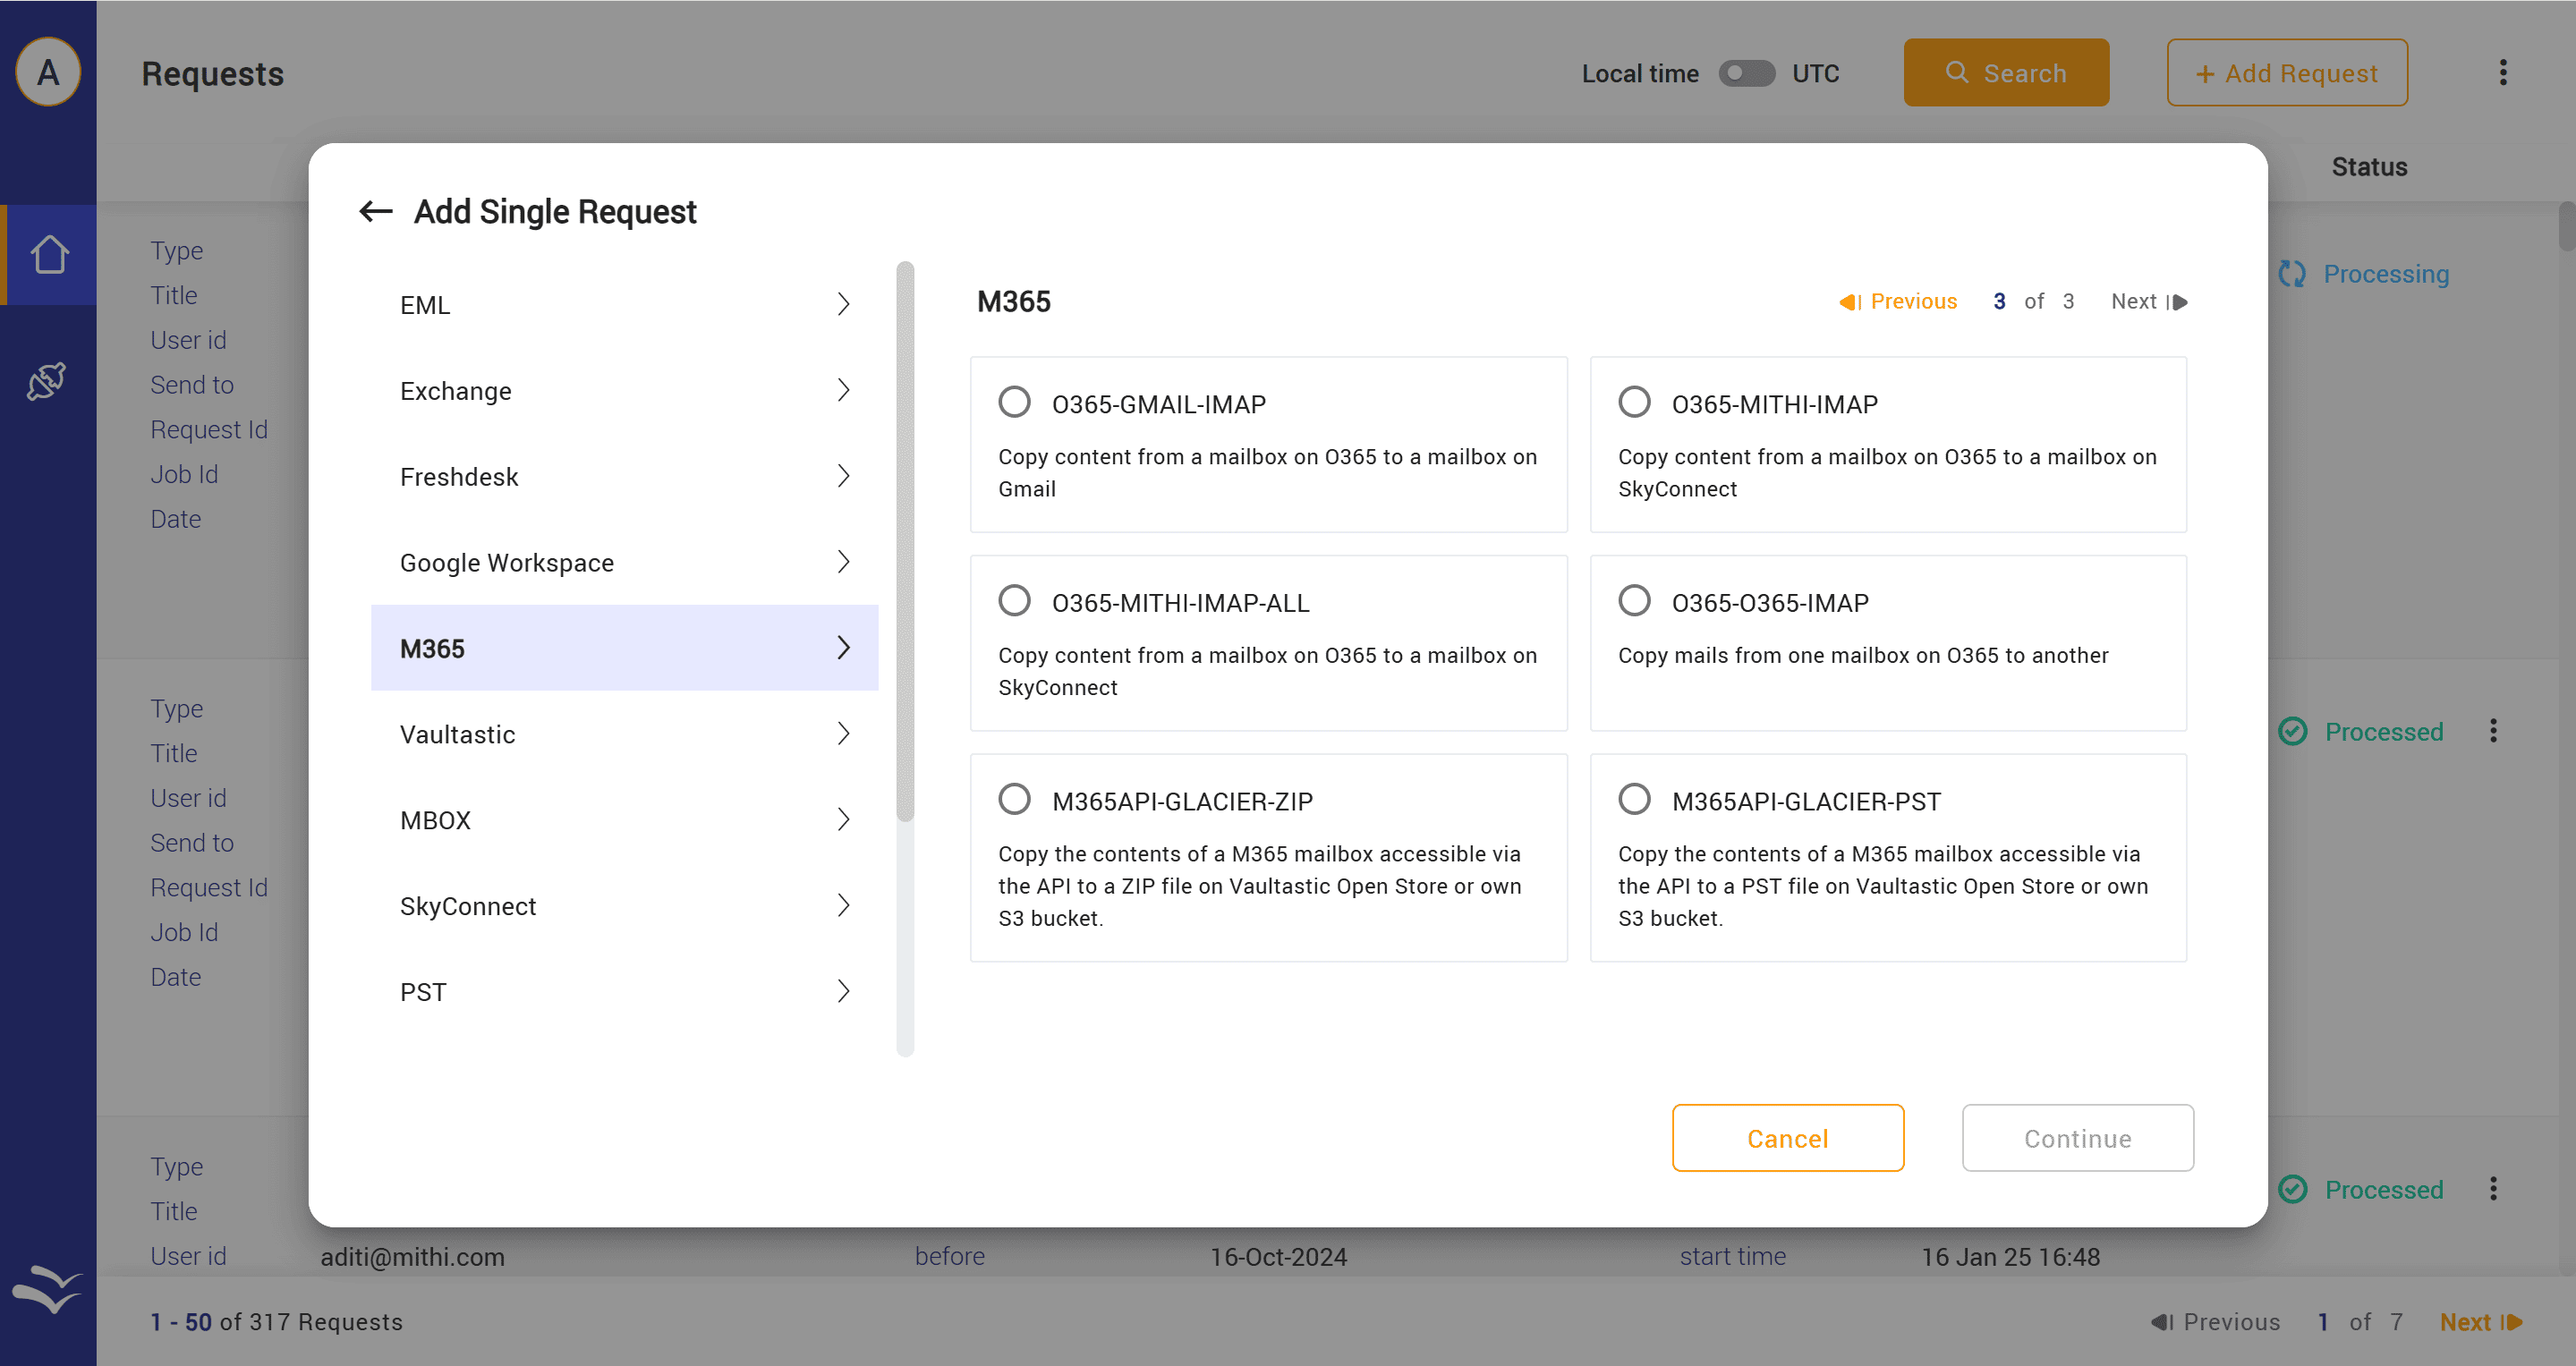Expand the PST category chevron
The image size is (2576, 1366).
843,991
